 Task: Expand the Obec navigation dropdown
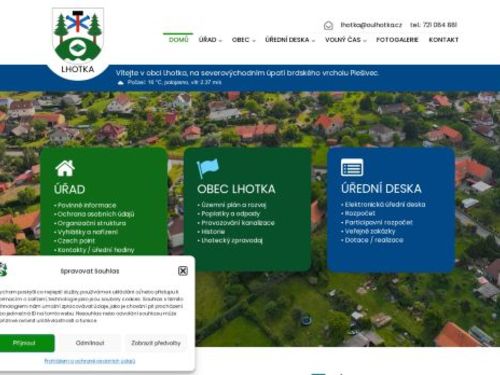(243, 40)
